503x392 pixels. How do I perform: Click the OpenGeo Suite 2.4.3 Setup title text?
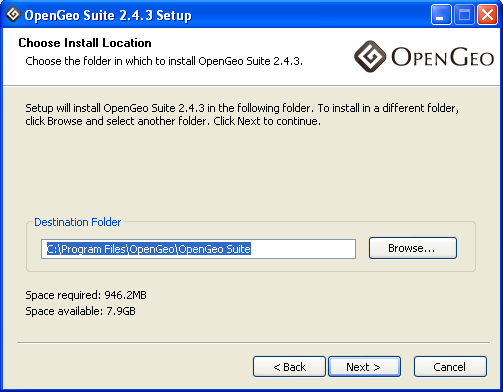coord(108,15)
